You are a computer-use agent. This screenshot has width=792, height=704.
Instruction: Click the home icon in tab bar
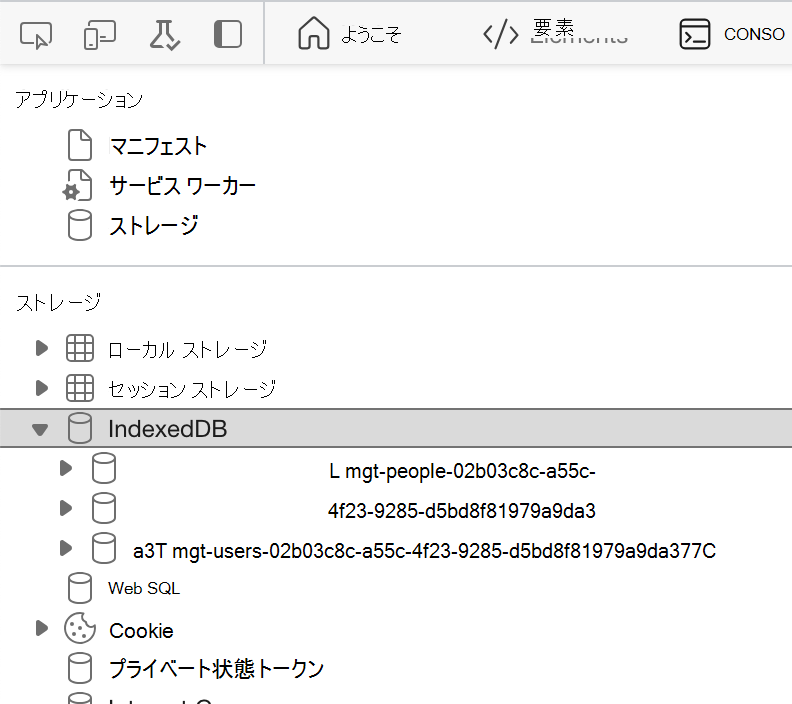(314, 33)
